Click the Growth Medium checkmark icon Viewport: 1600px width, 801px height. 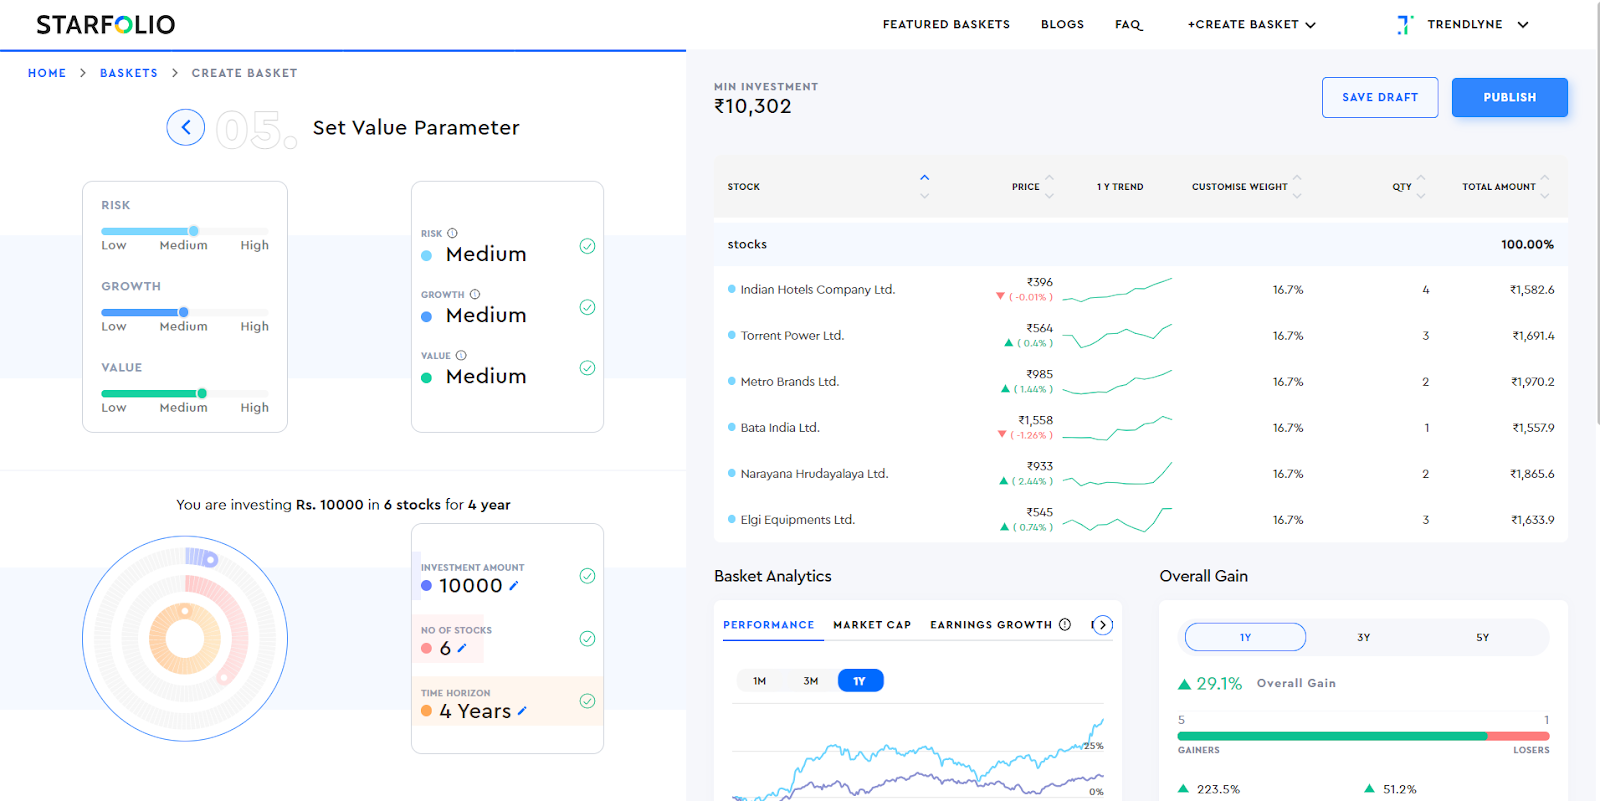pos(588,307)
